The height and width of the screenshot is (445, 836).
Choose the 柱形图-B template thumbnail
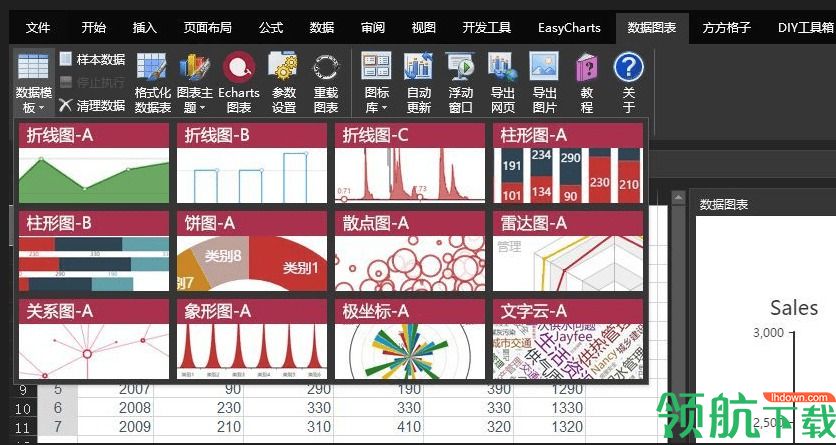94,251
